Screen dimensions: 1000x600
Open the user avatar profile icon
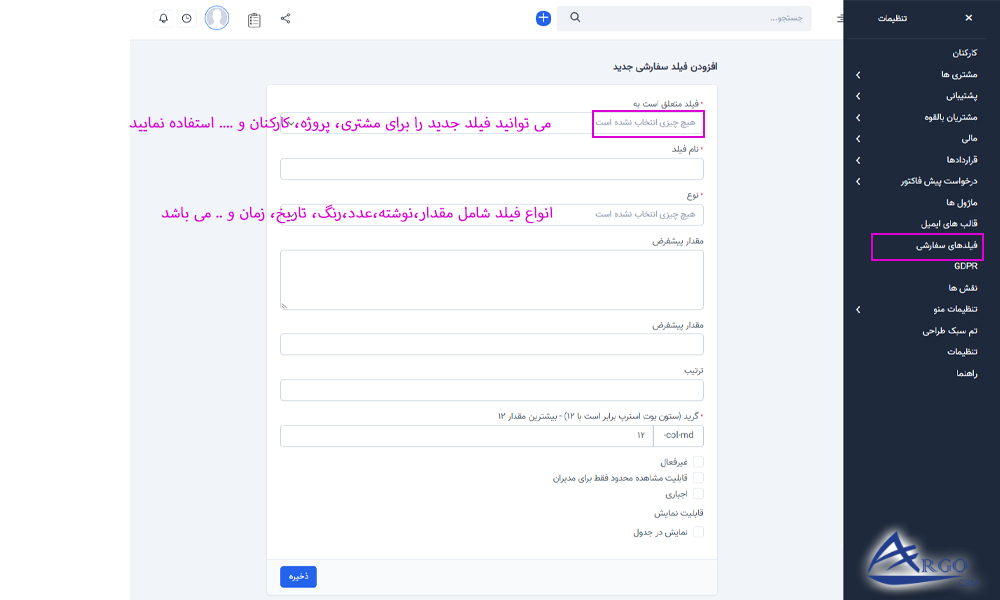pos(216,18)
